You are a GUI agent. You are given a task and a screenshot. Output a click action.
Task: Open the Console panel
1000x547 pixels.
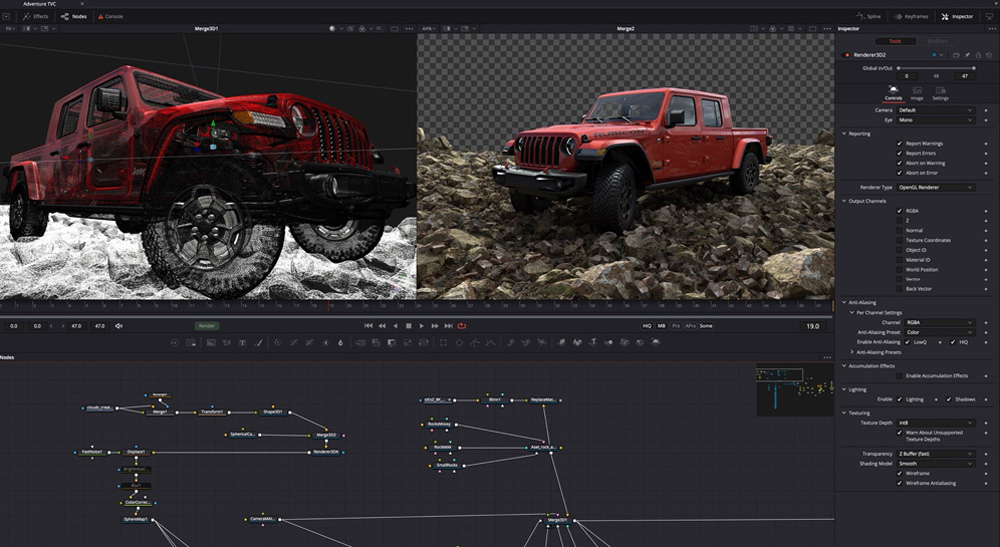[110, 17]
